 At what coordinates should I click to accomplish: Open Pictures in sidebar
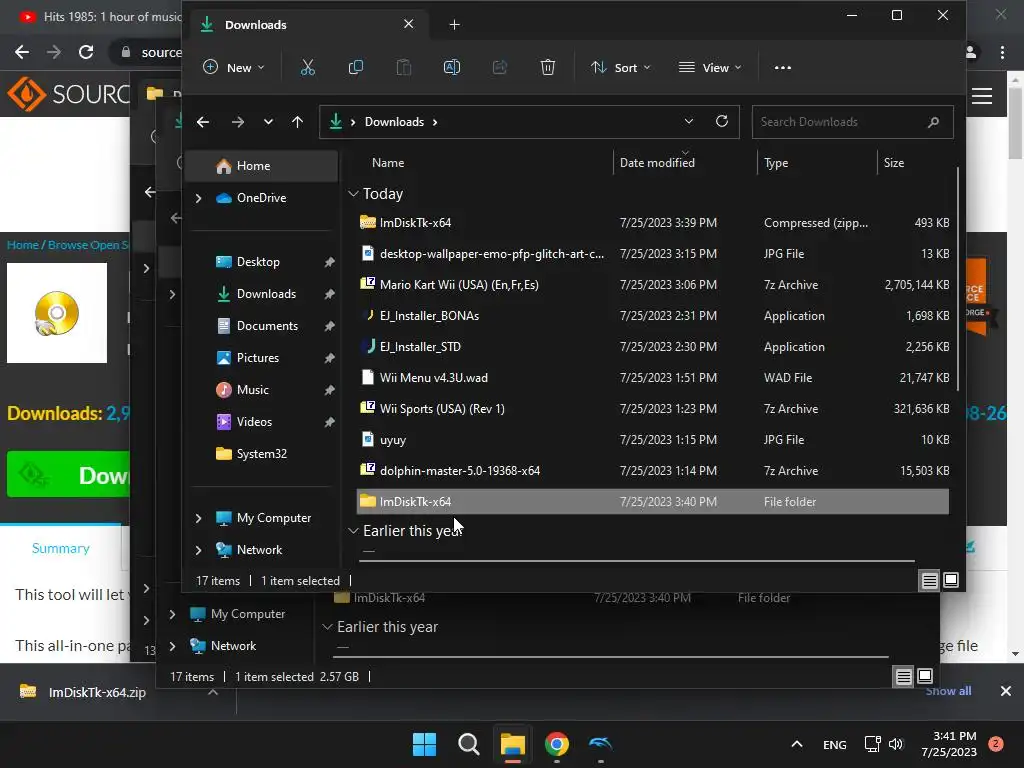257,358
